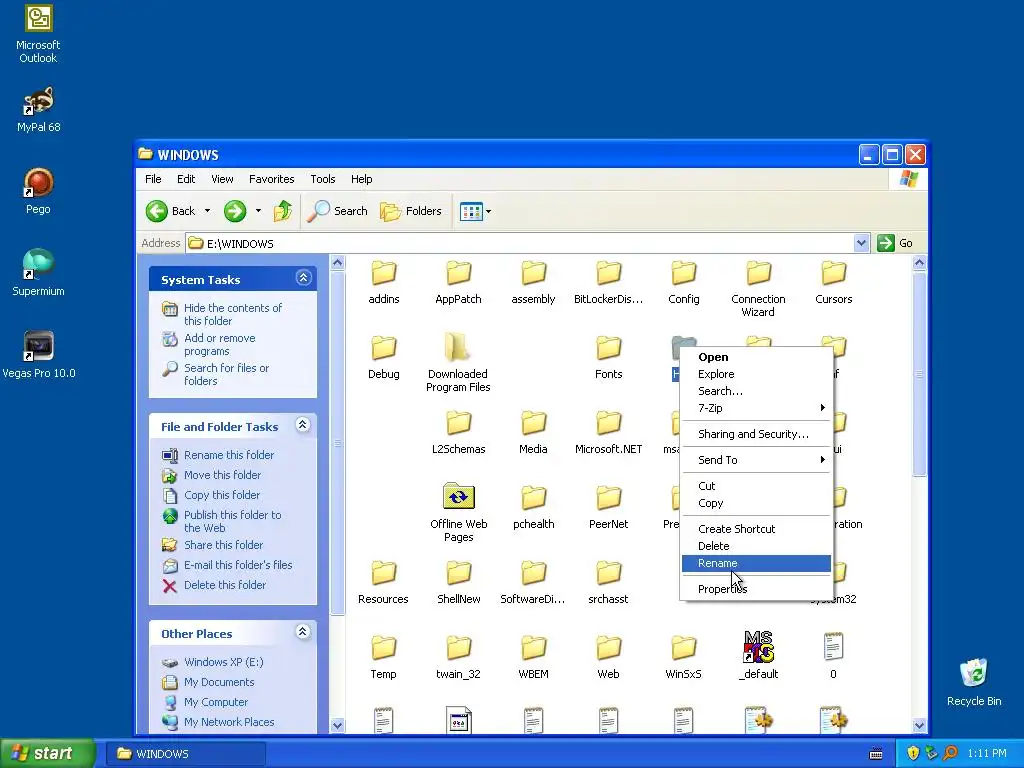
Task: Choose Create Shortcut in context menu
Action: (x=756, y=529)
